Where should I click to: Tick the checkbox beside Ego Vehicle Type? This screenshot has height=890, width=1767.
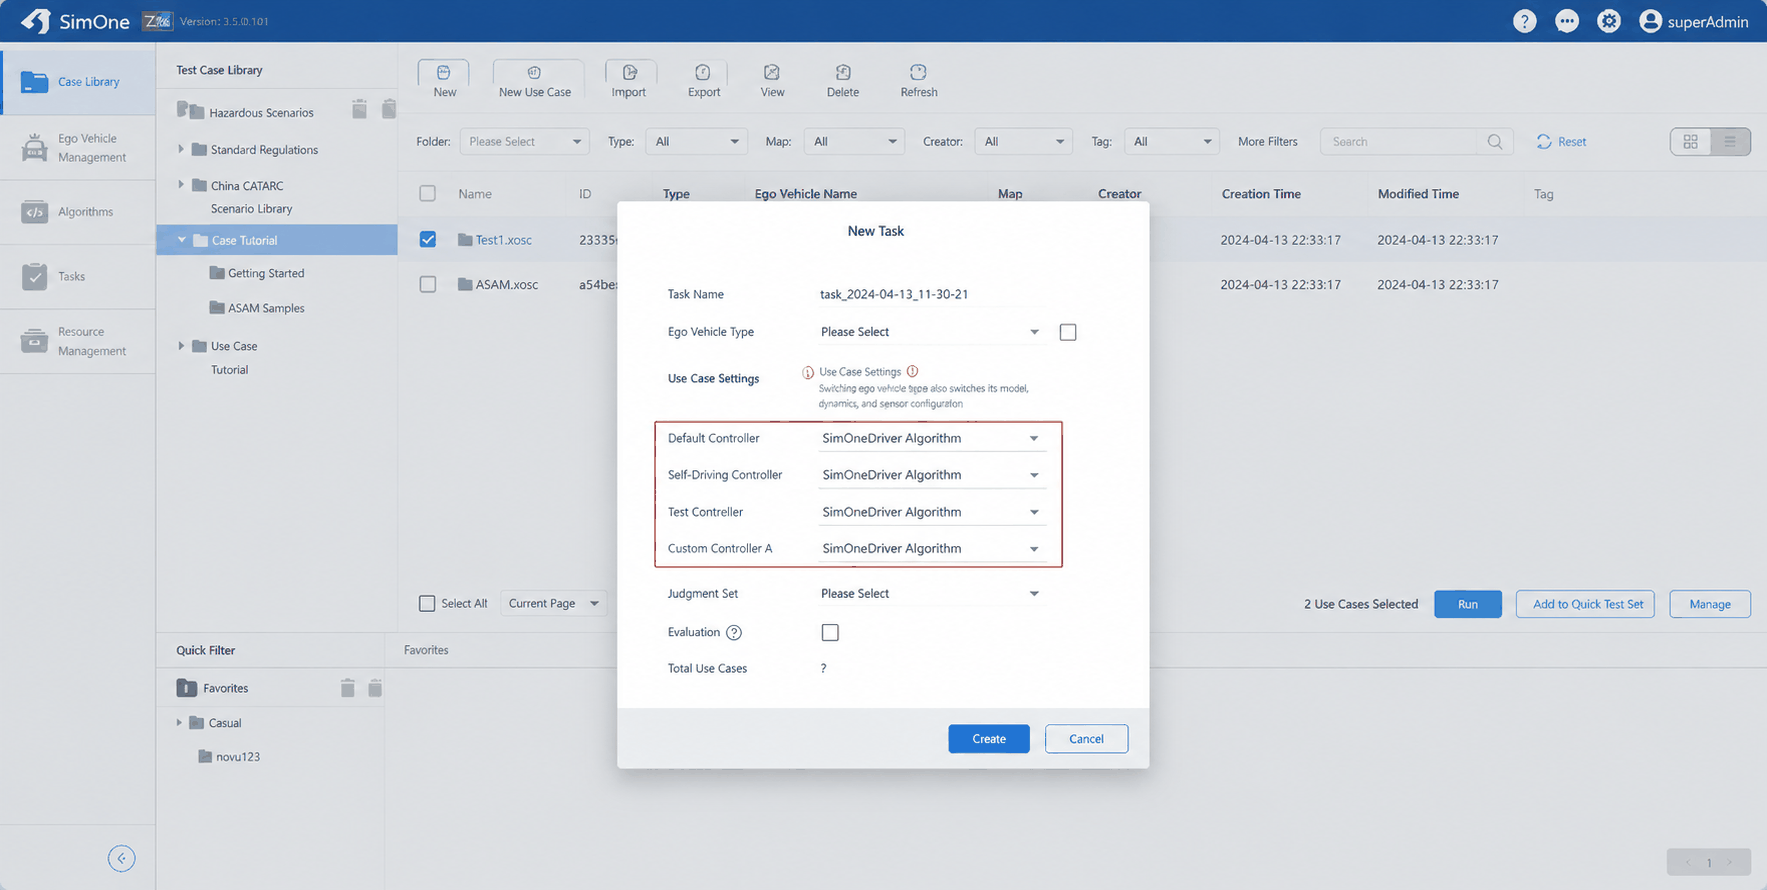pyautogui.click(x=1068, y=332)
